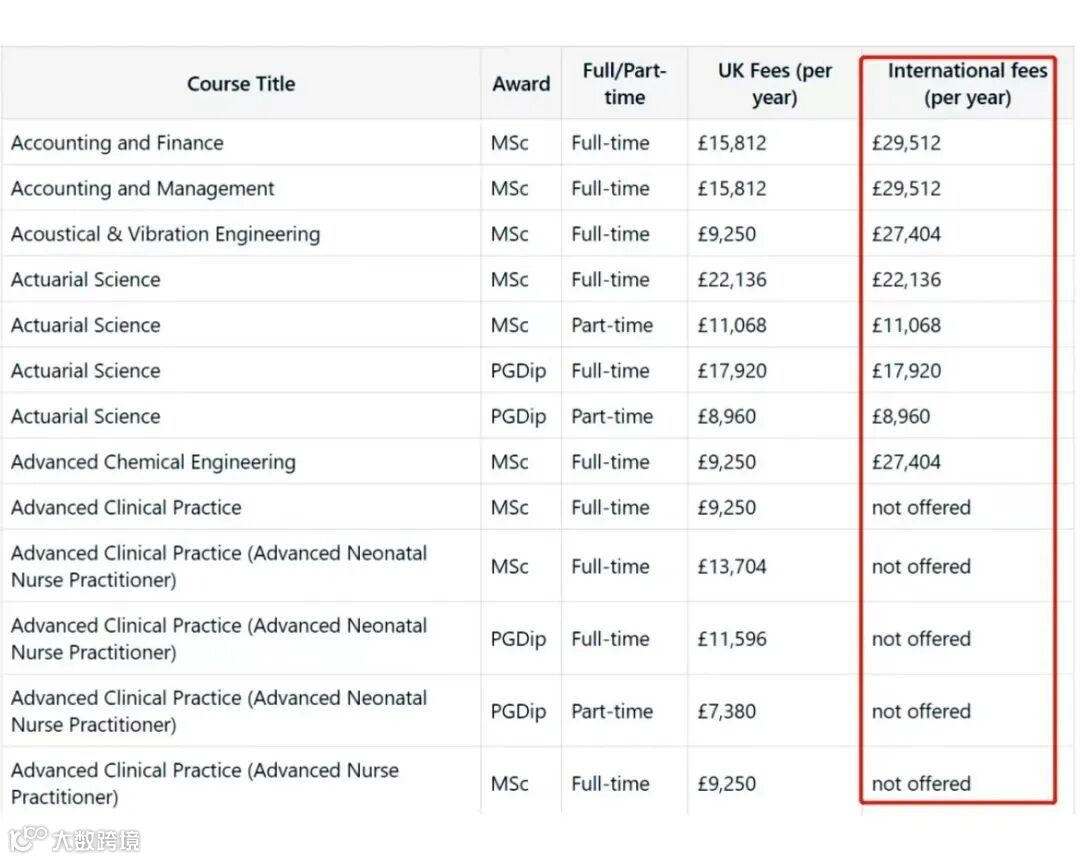Select the International fees (per year) header

[967, 84]
